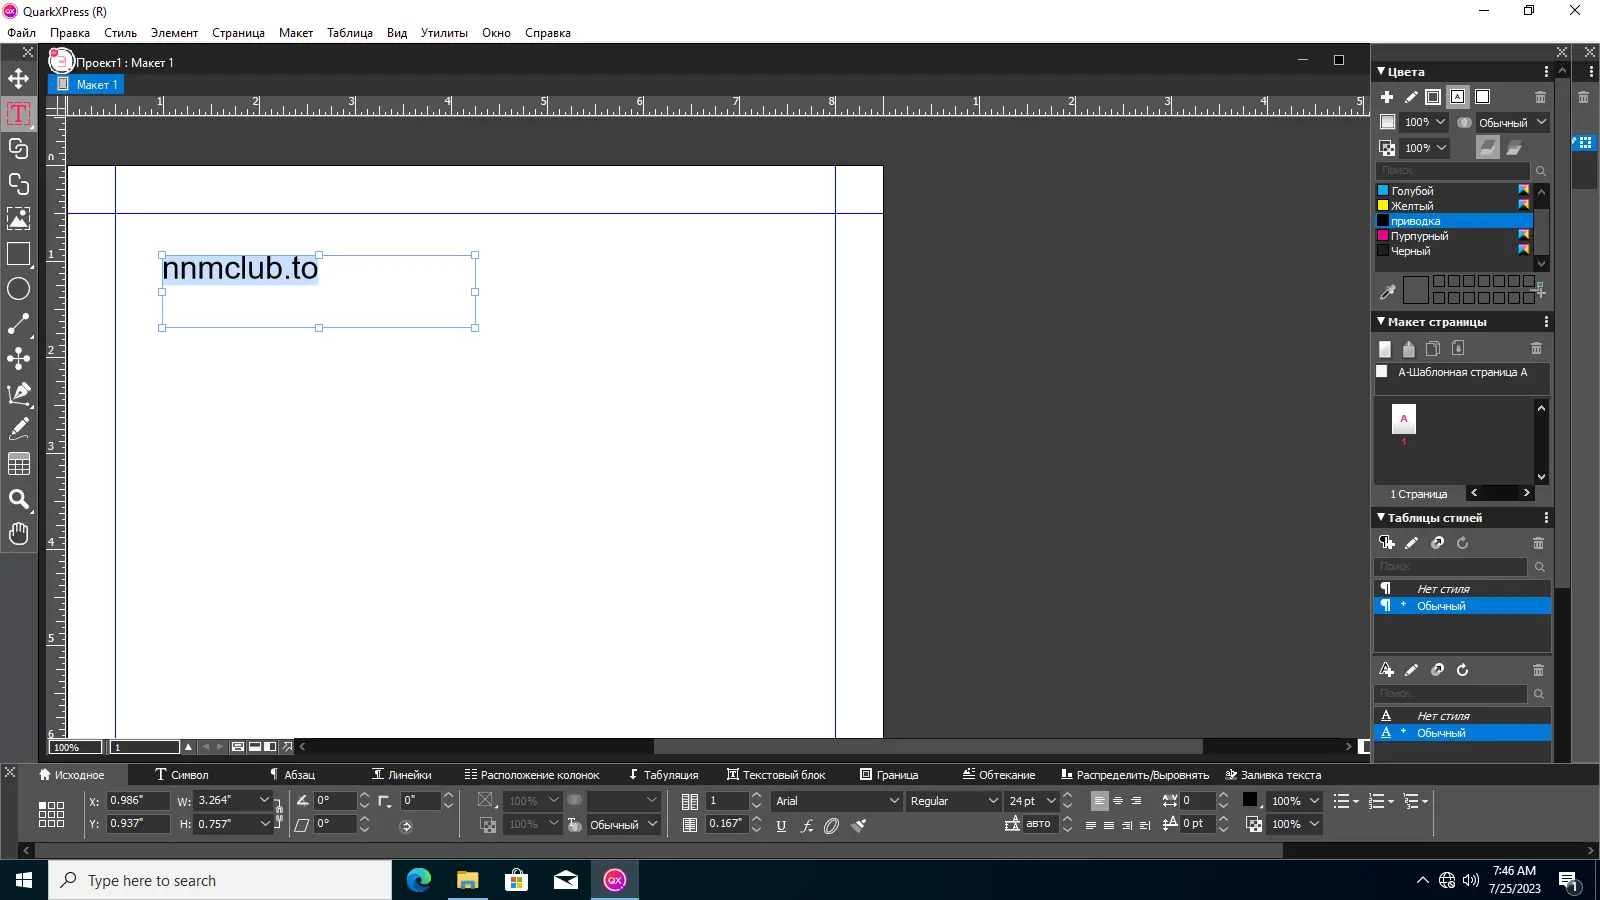Open the Arial font dropdown
Screen dimensions: 1600x900
coord(838,801)
